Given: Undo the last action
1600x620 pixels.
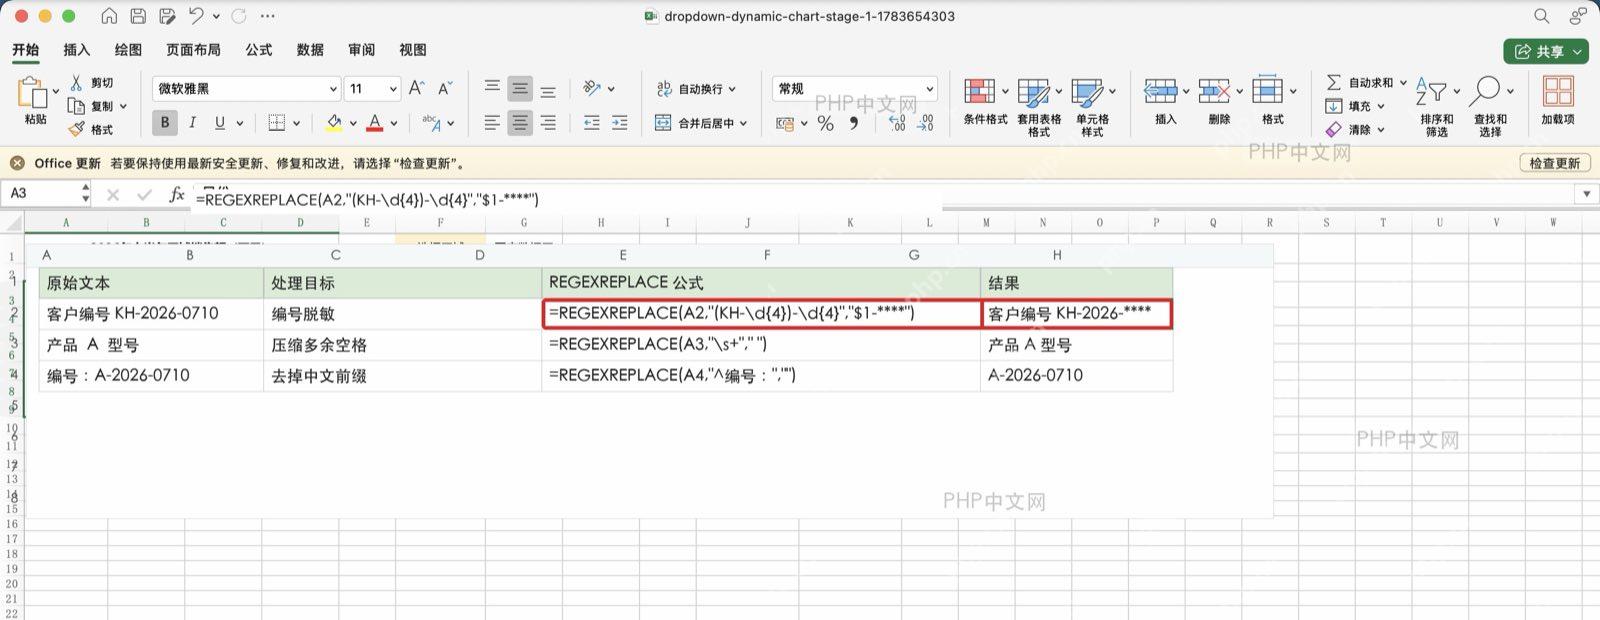Looking at the screenshot, I should (x=196, y=16).
